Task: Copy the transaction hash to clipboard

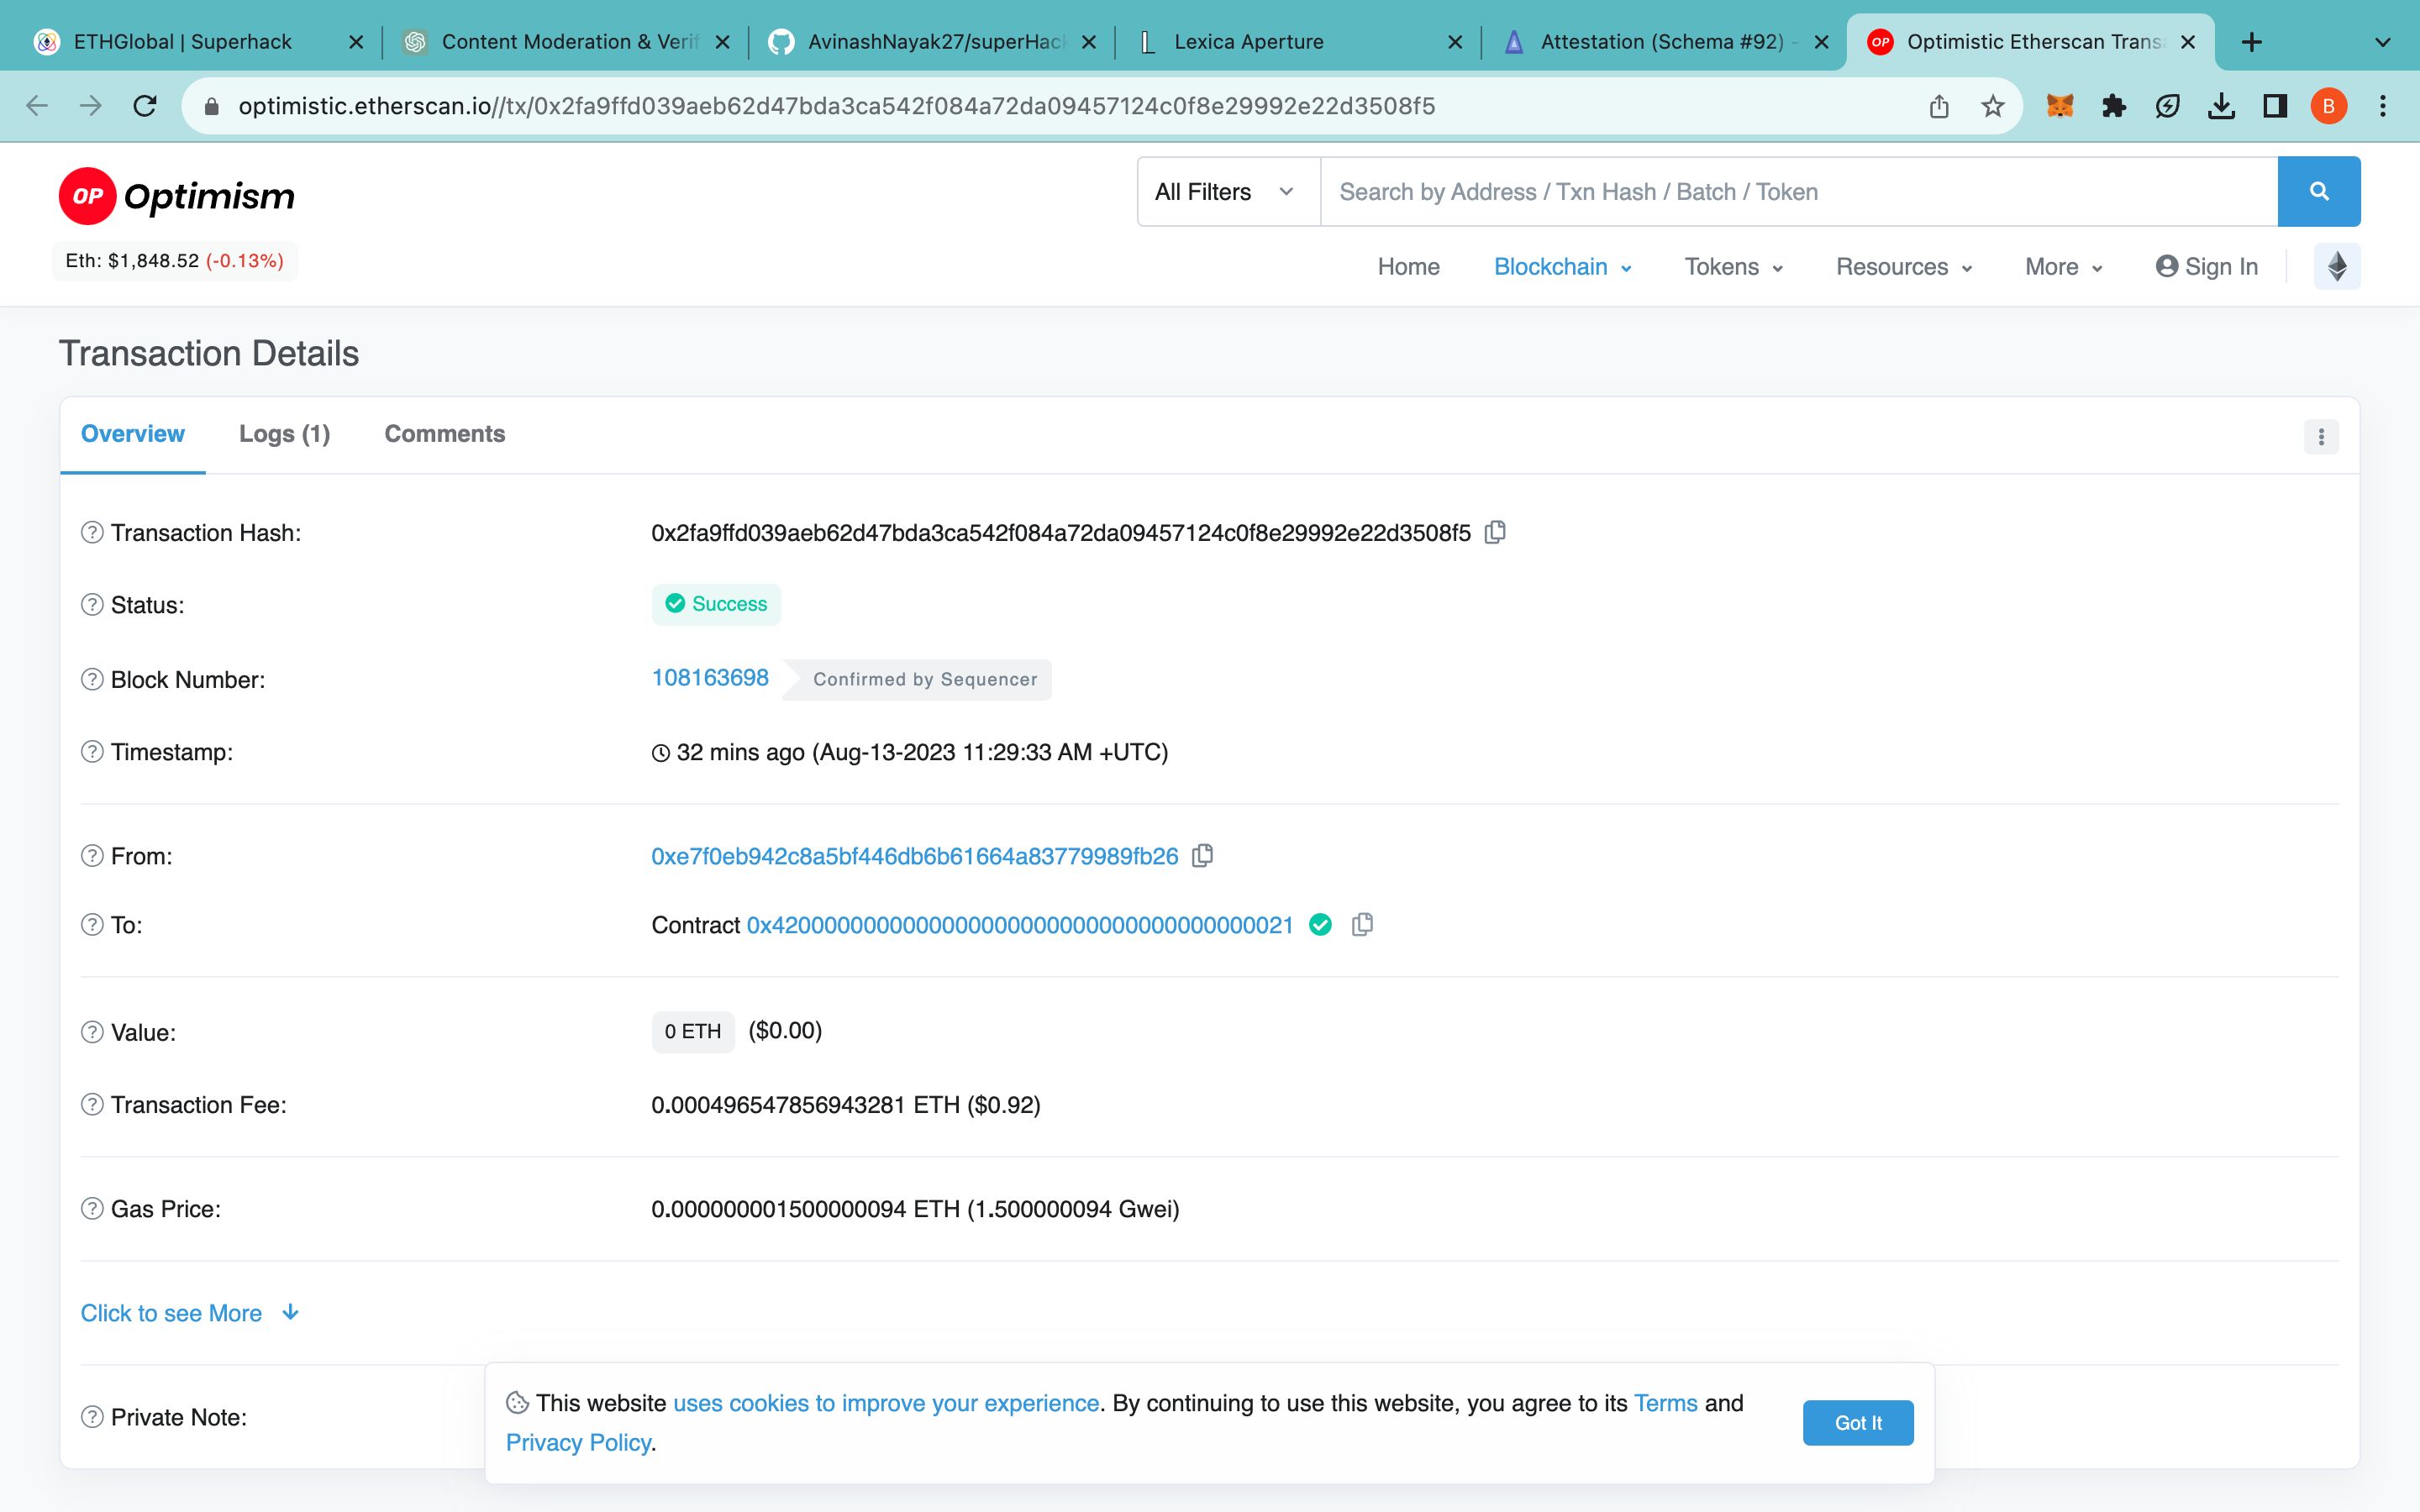Action: point(1495,532)
